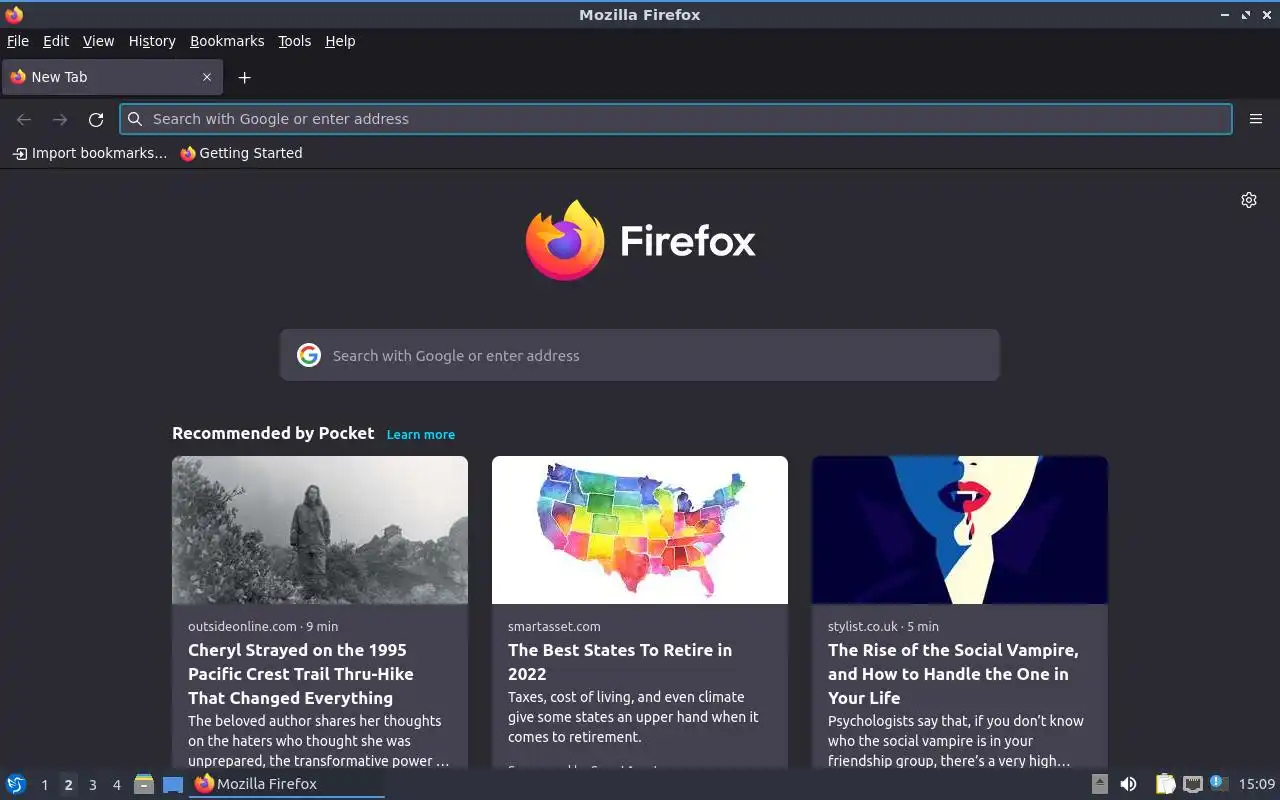Switch to workspace 4
Image resolution: width=1280 pixels, height=800 pixels.
point(116,785)
